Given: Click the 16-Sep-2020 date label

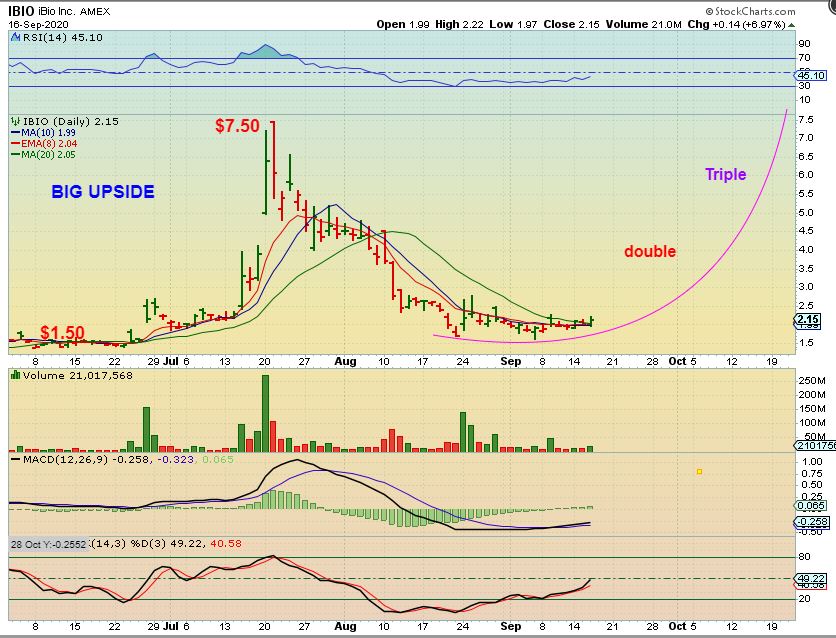Looking at the screenshot, I should (x=38, y=25).
